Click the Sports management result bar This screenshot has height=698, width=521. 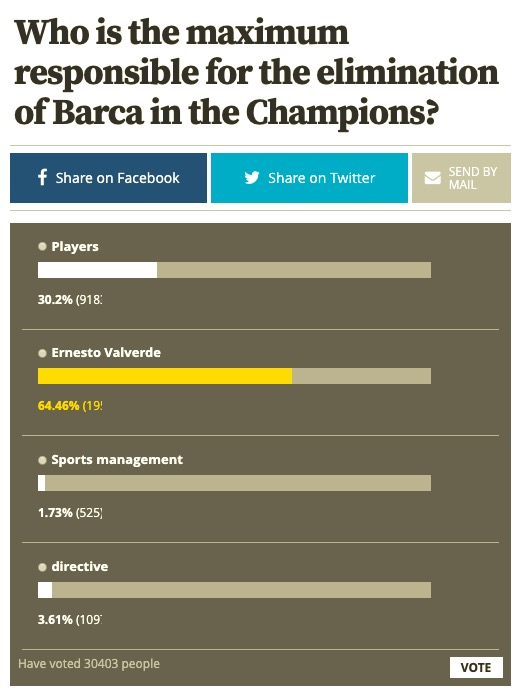coord(234,483)
